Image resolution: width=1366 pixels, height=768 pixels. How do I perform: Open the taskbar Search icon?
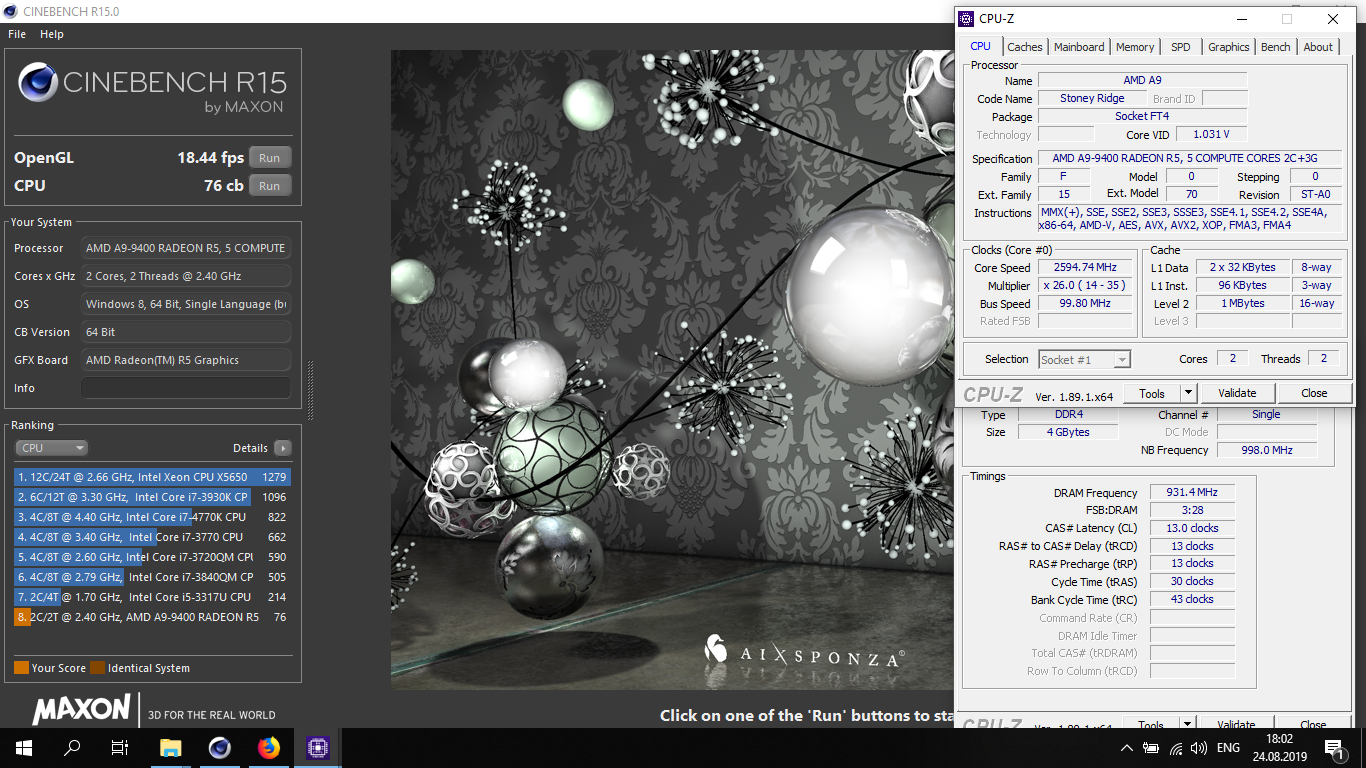[72, 747]
